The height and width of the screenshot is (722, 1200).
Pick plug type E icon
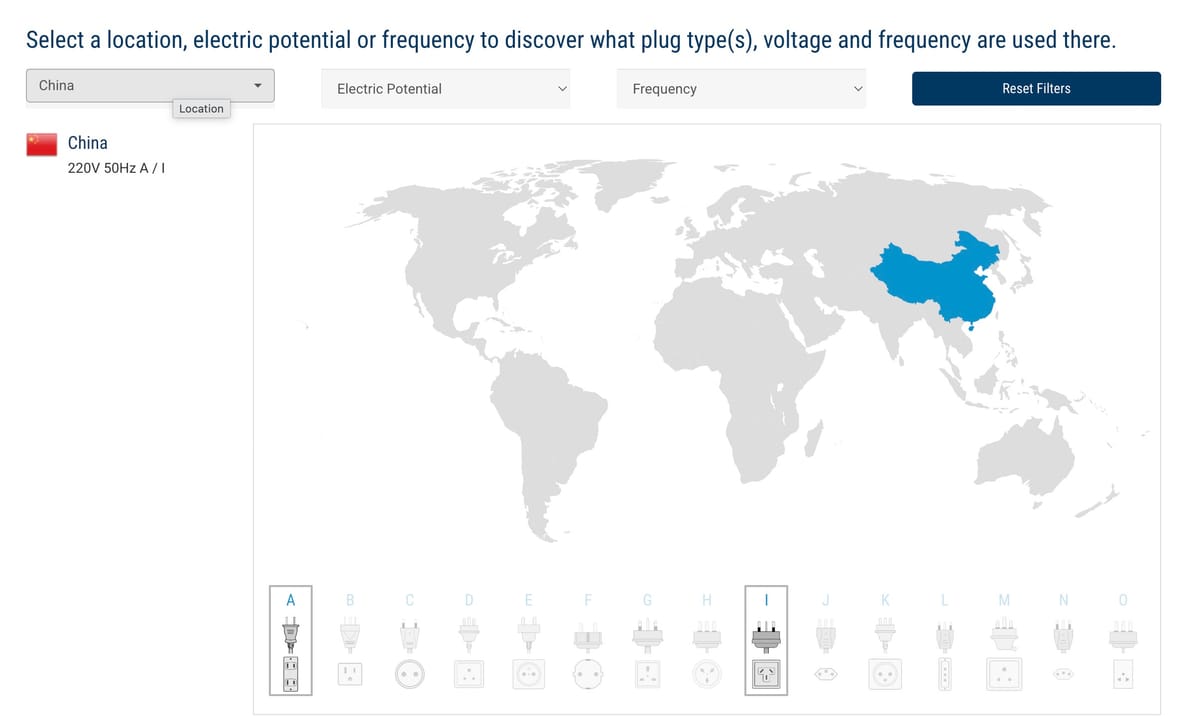click(x=528, y=641)
